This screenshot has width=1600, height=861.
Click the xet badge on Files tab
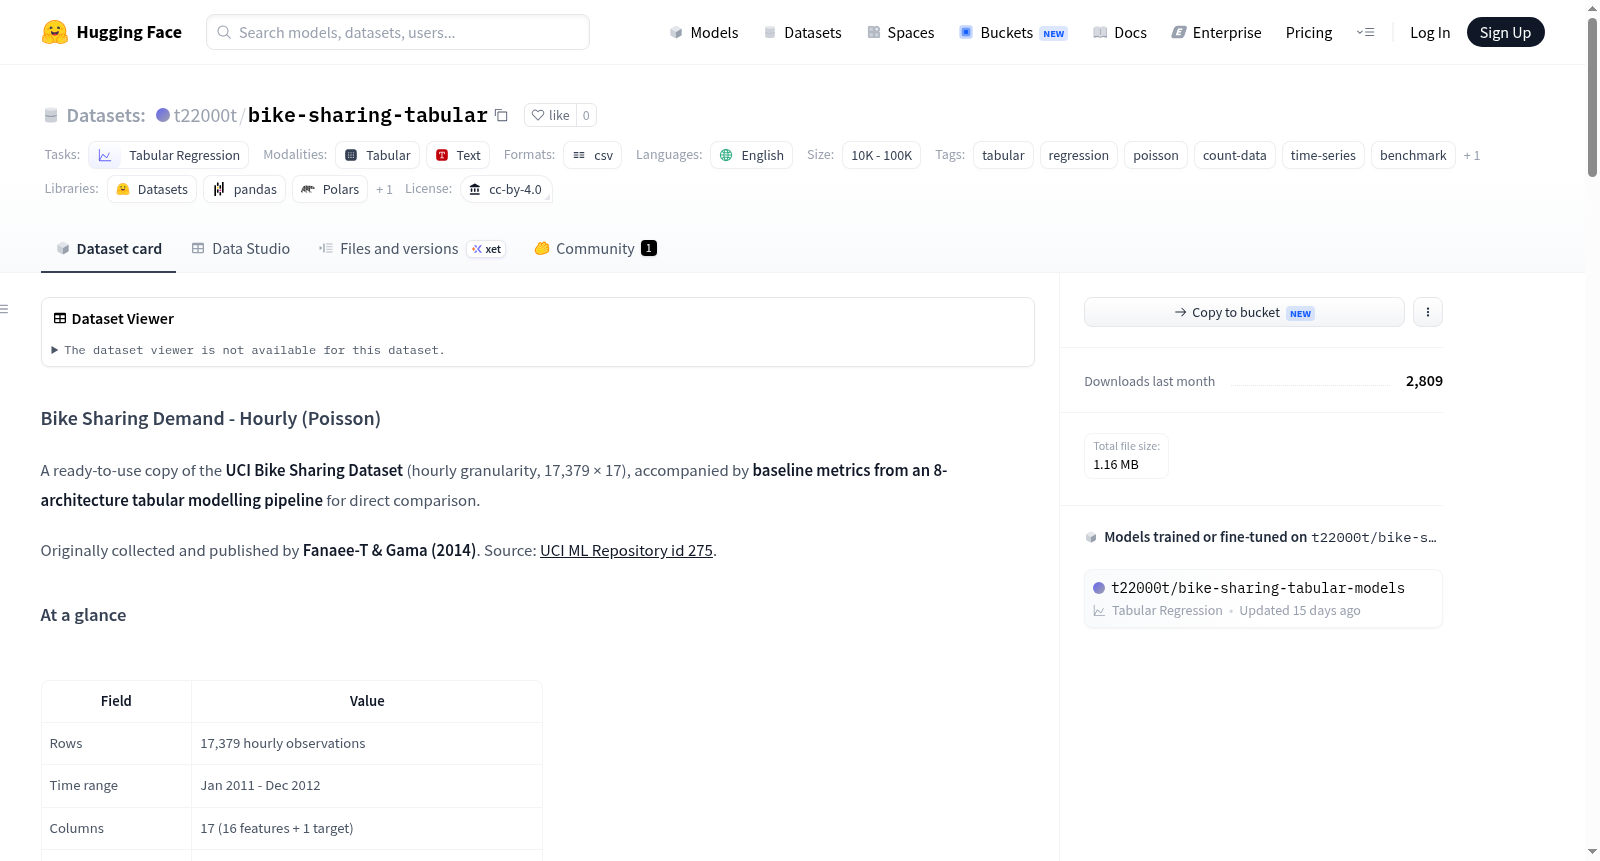[487, 249]
